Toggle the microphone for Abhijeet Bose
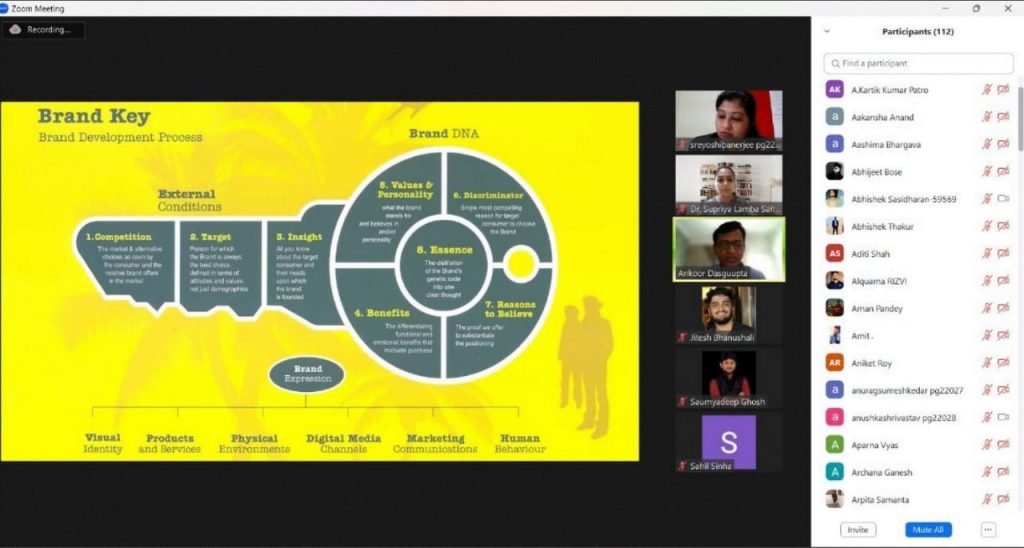This screenshot has width=1024, height=548. pyautogui.click(x=987, y=172)
